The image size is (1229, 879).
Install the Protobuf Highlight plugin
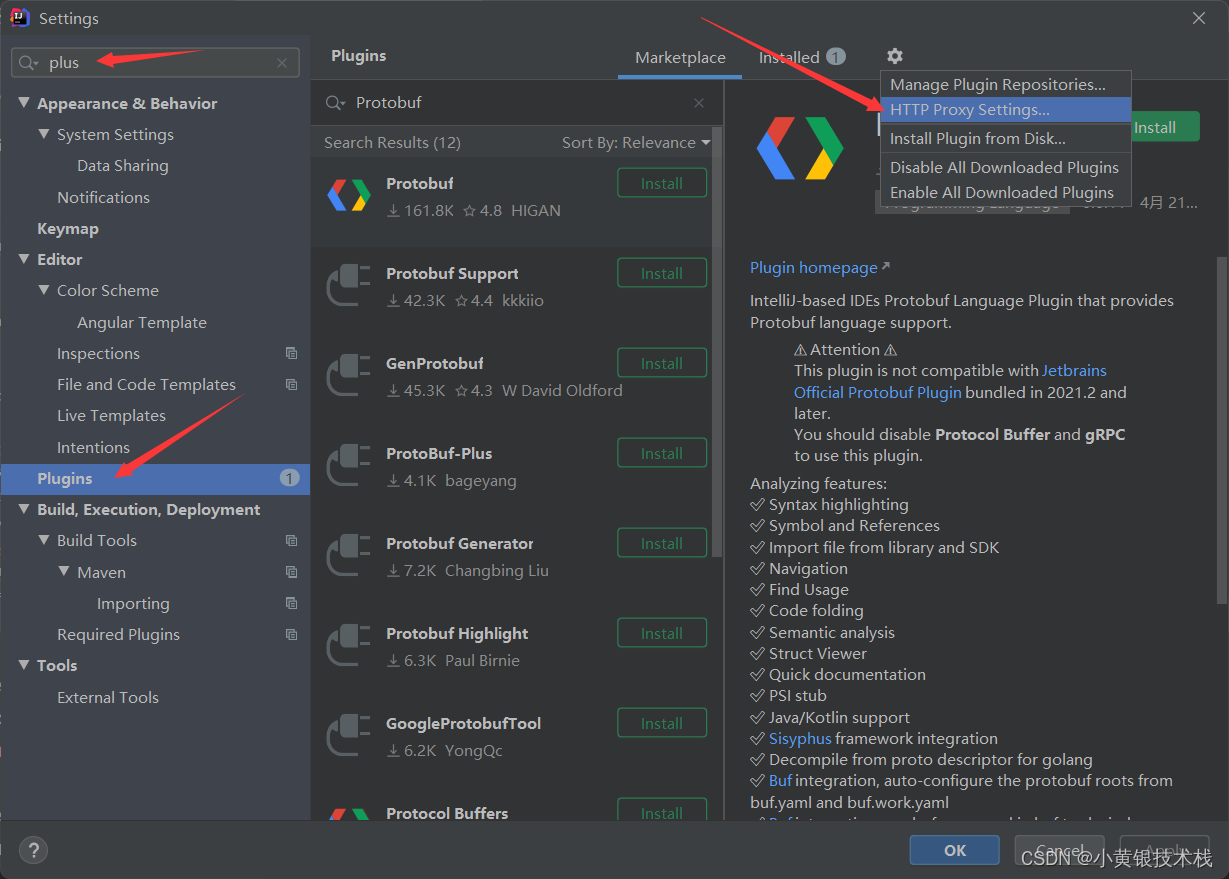coord(662,633)
